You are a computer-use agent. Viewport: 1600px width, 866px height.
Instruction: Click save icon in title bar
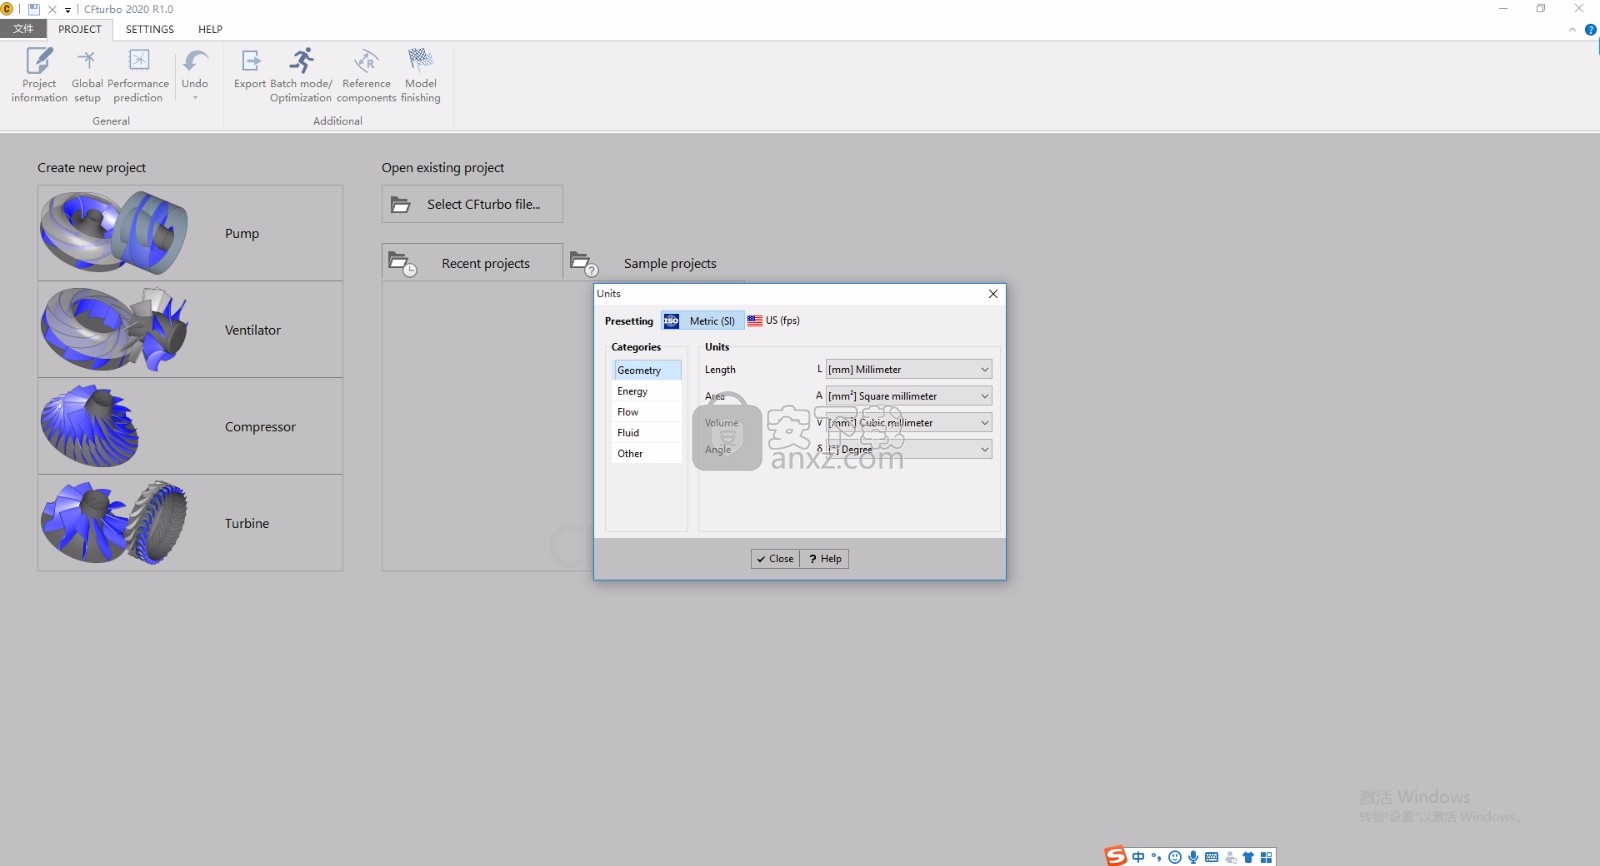[34, 9]
